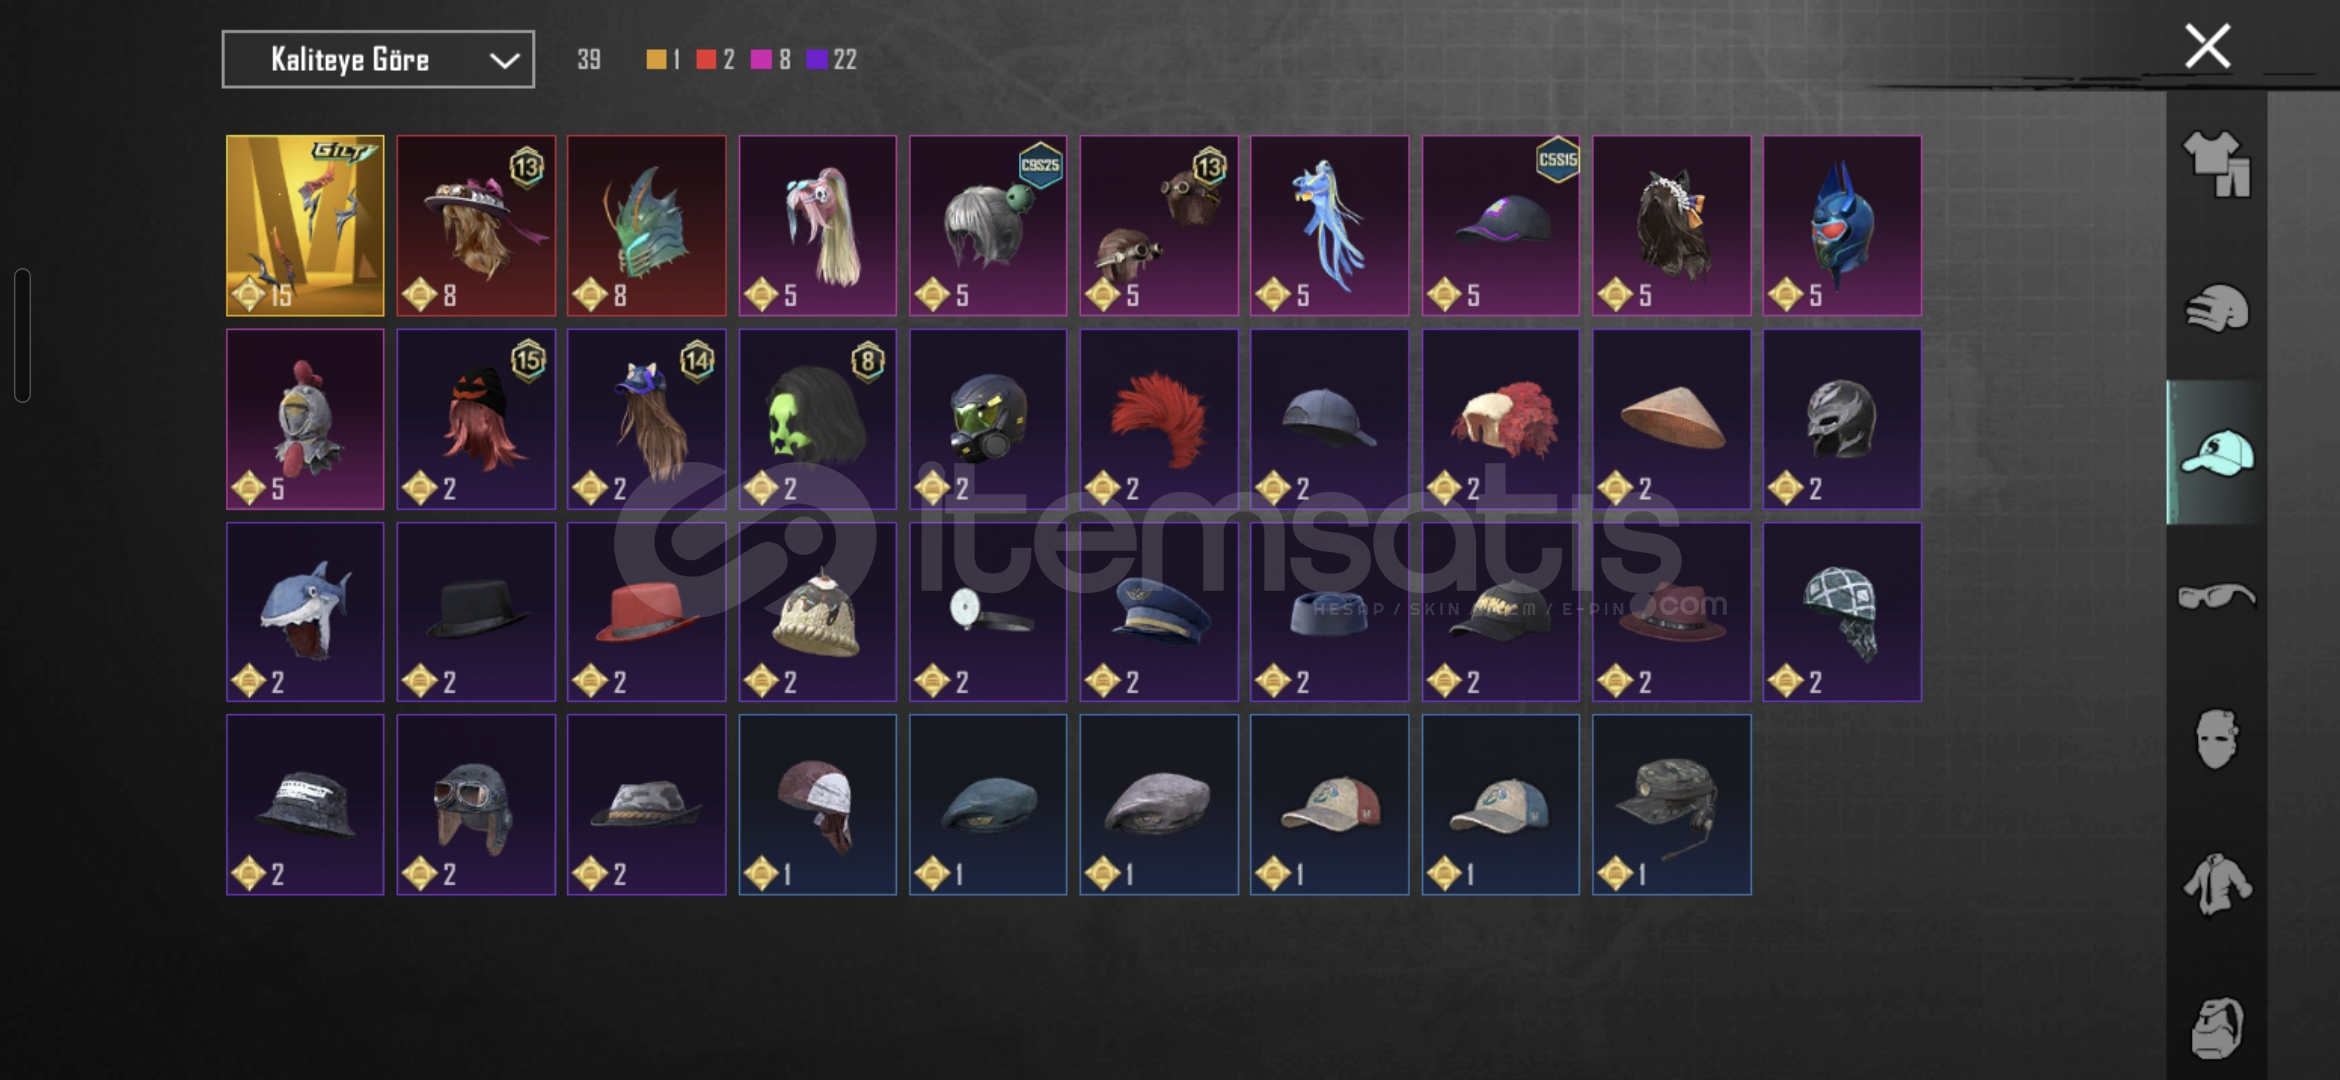Open the glasses category icon
Image resolution: width=2340 pixels, height=1080 pixels.
pos(2216,596)
